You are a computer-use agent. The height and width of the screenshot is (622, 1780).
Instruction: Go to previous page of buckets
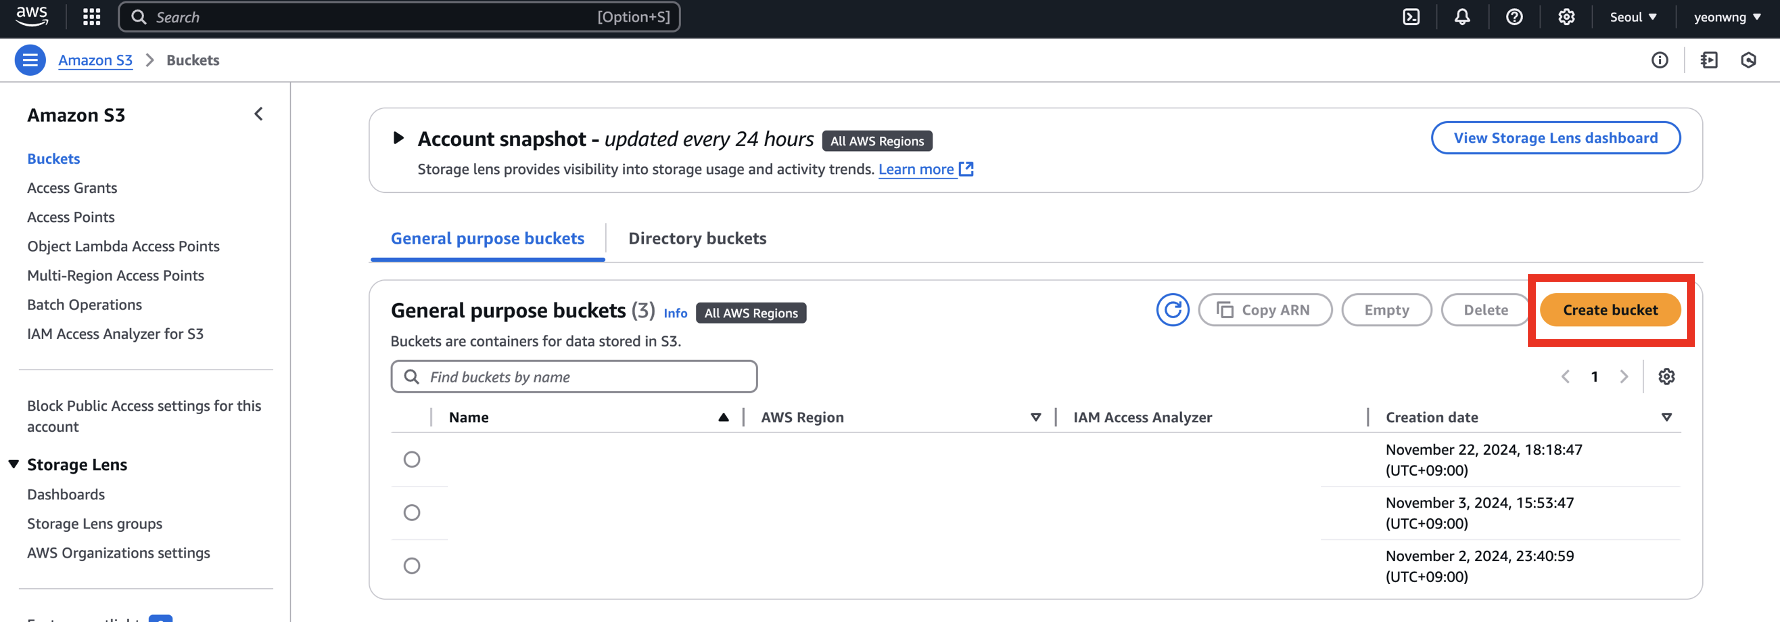point(1565,377)
